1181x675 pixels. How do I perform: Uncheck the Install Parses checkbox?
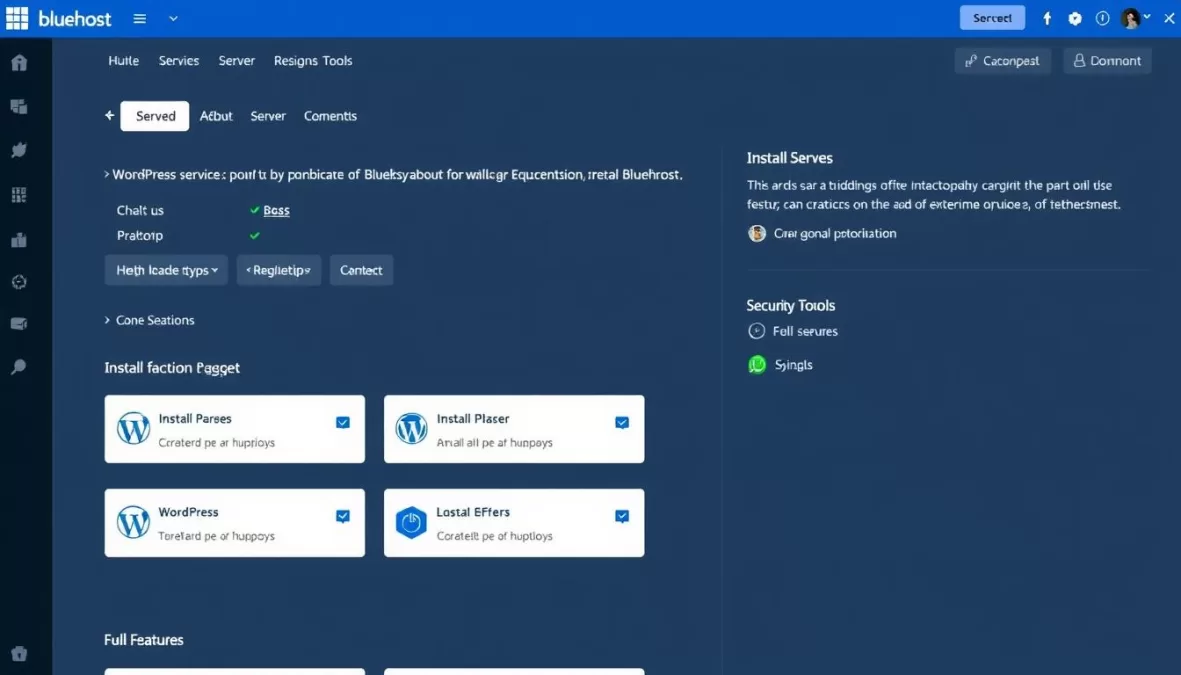pos(343,422)
